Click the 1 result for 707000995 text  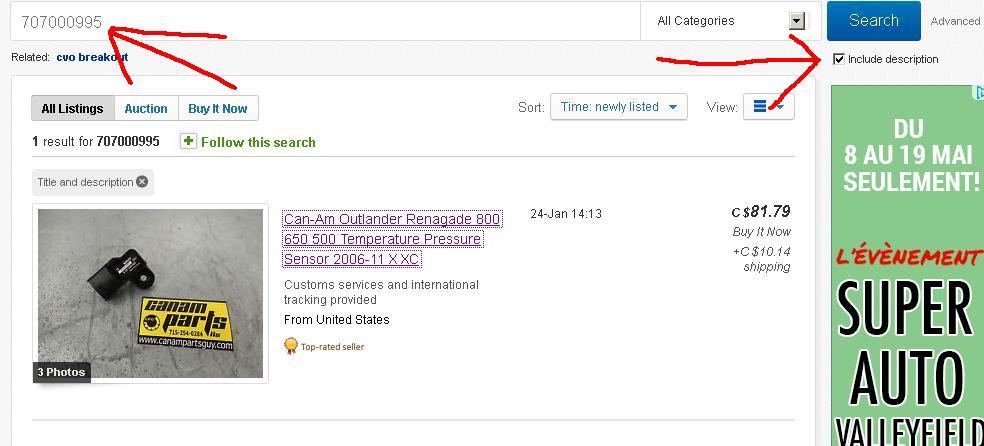96,141
